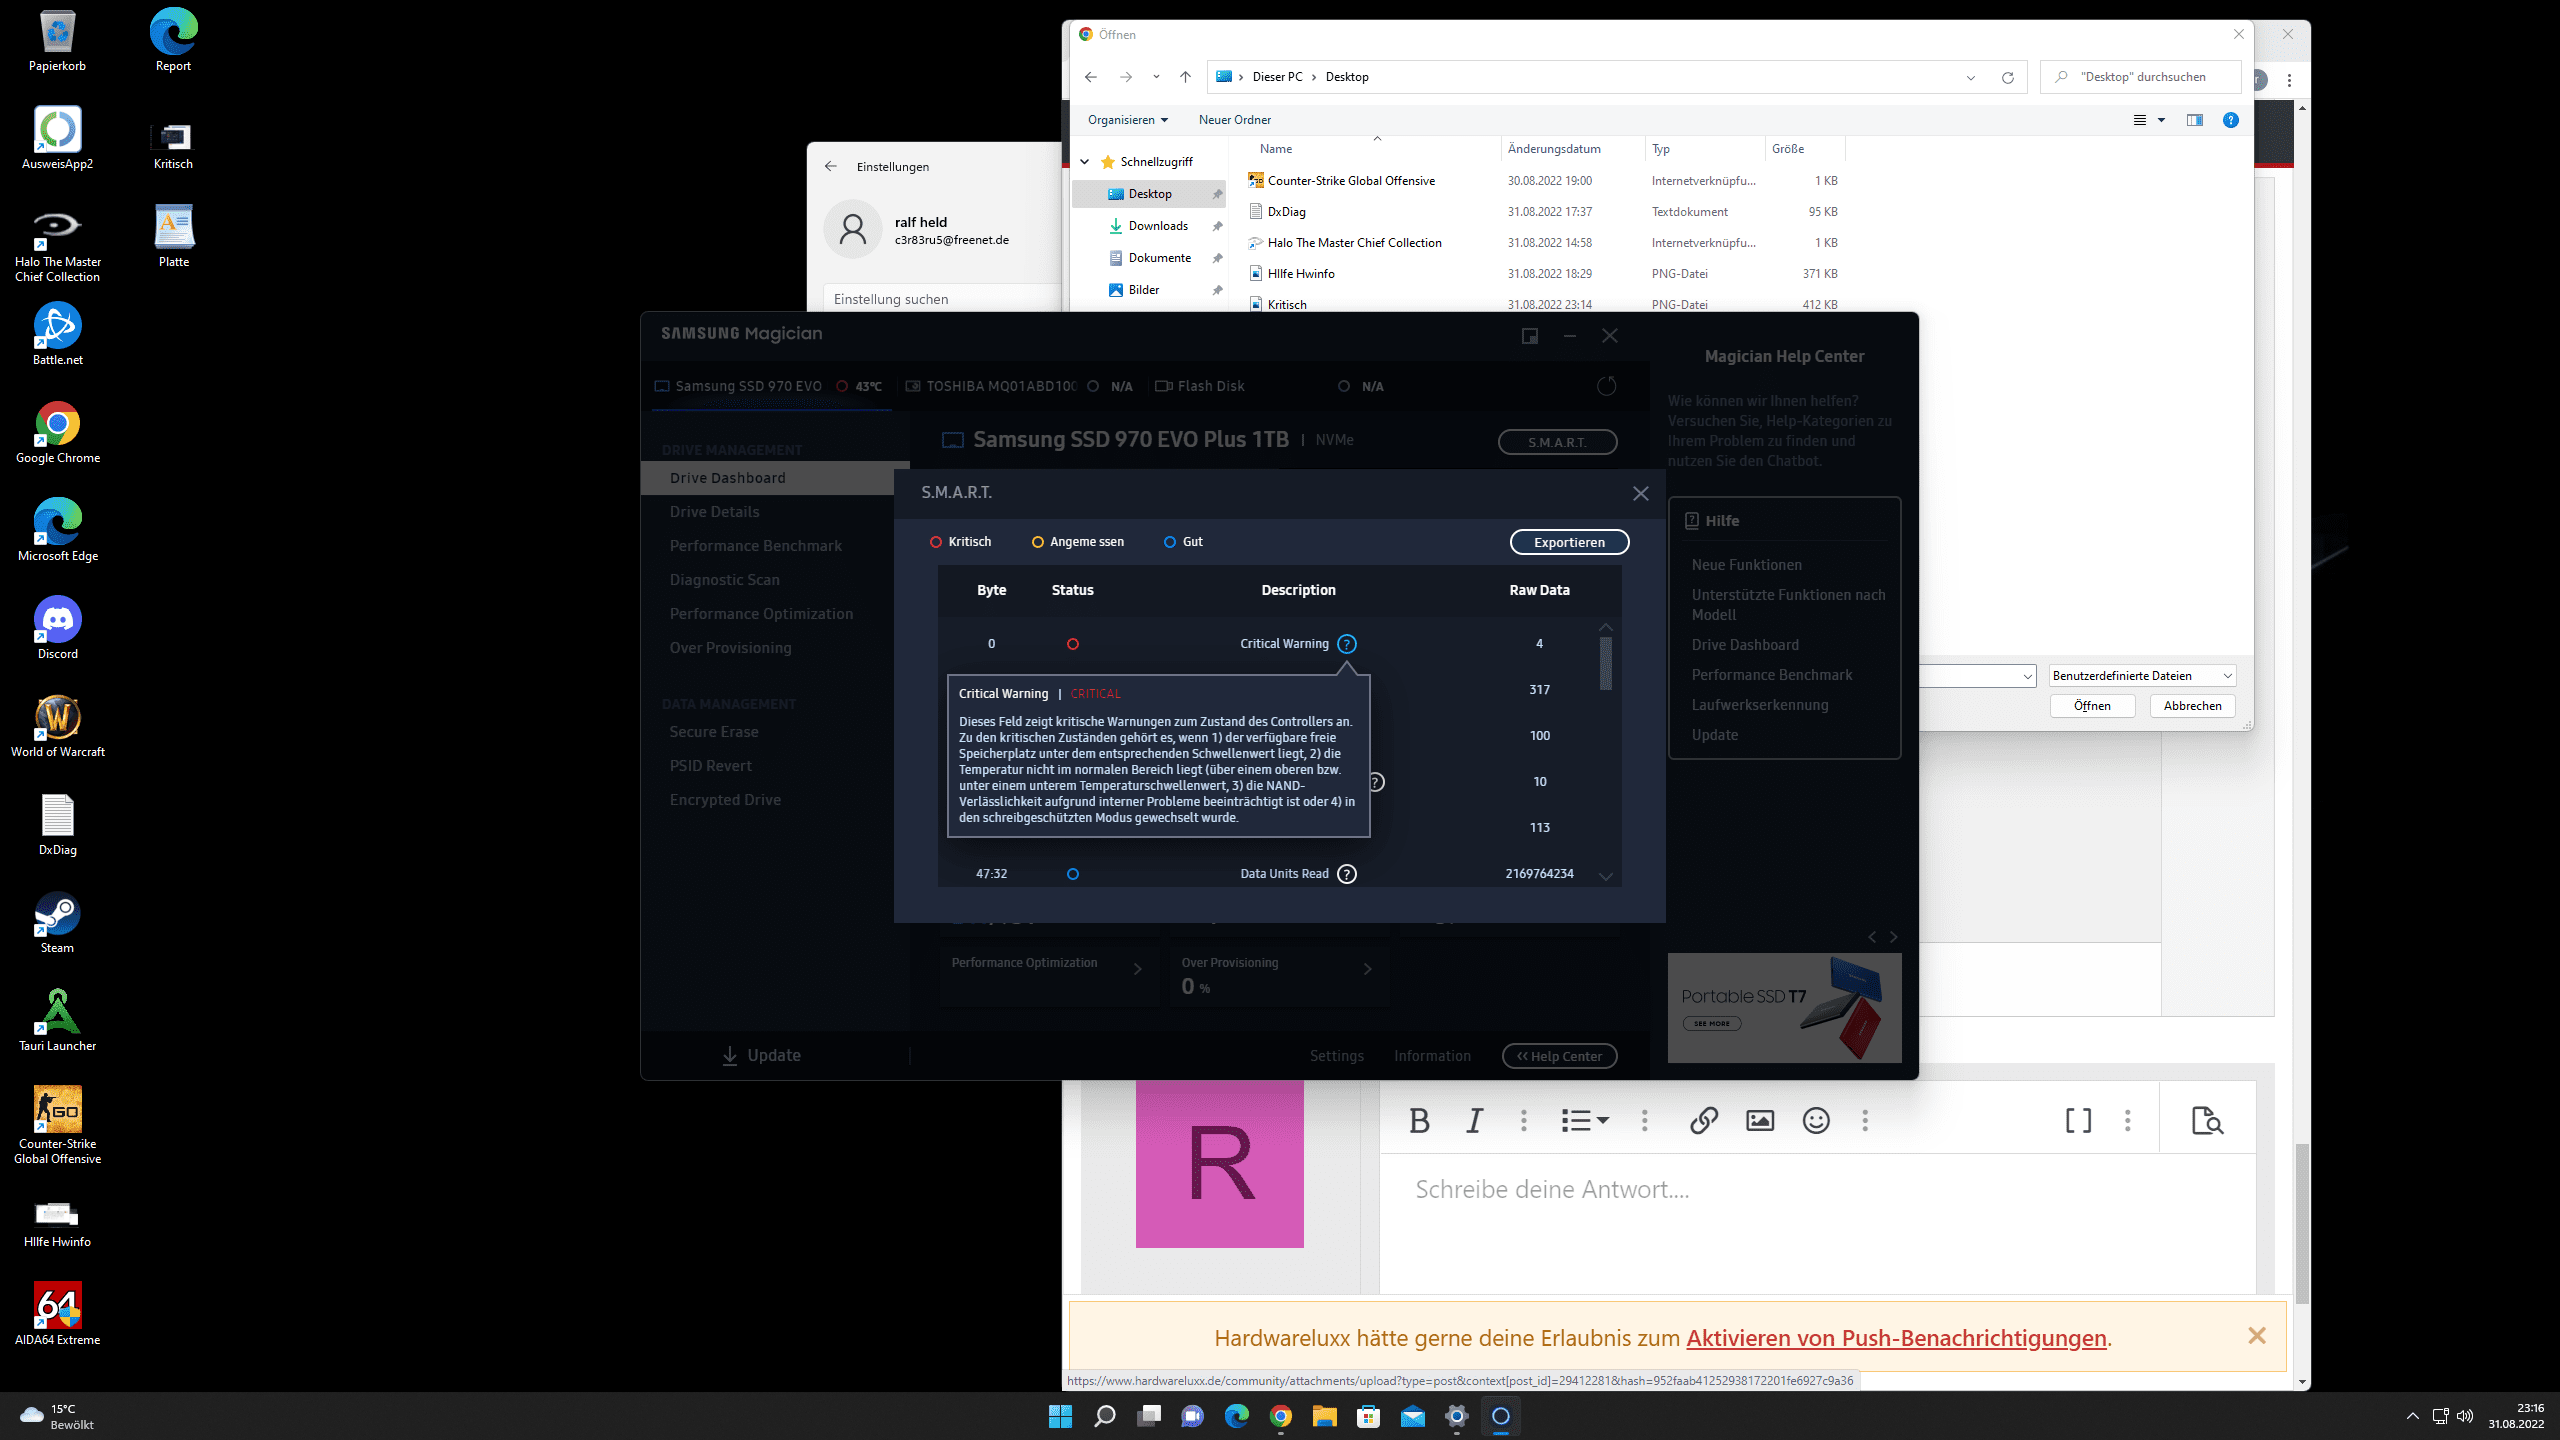Screen dimensions: 2560x1440
Task: Click the Öffnen button in the dialog
Action: click(x=2092, y=706)
